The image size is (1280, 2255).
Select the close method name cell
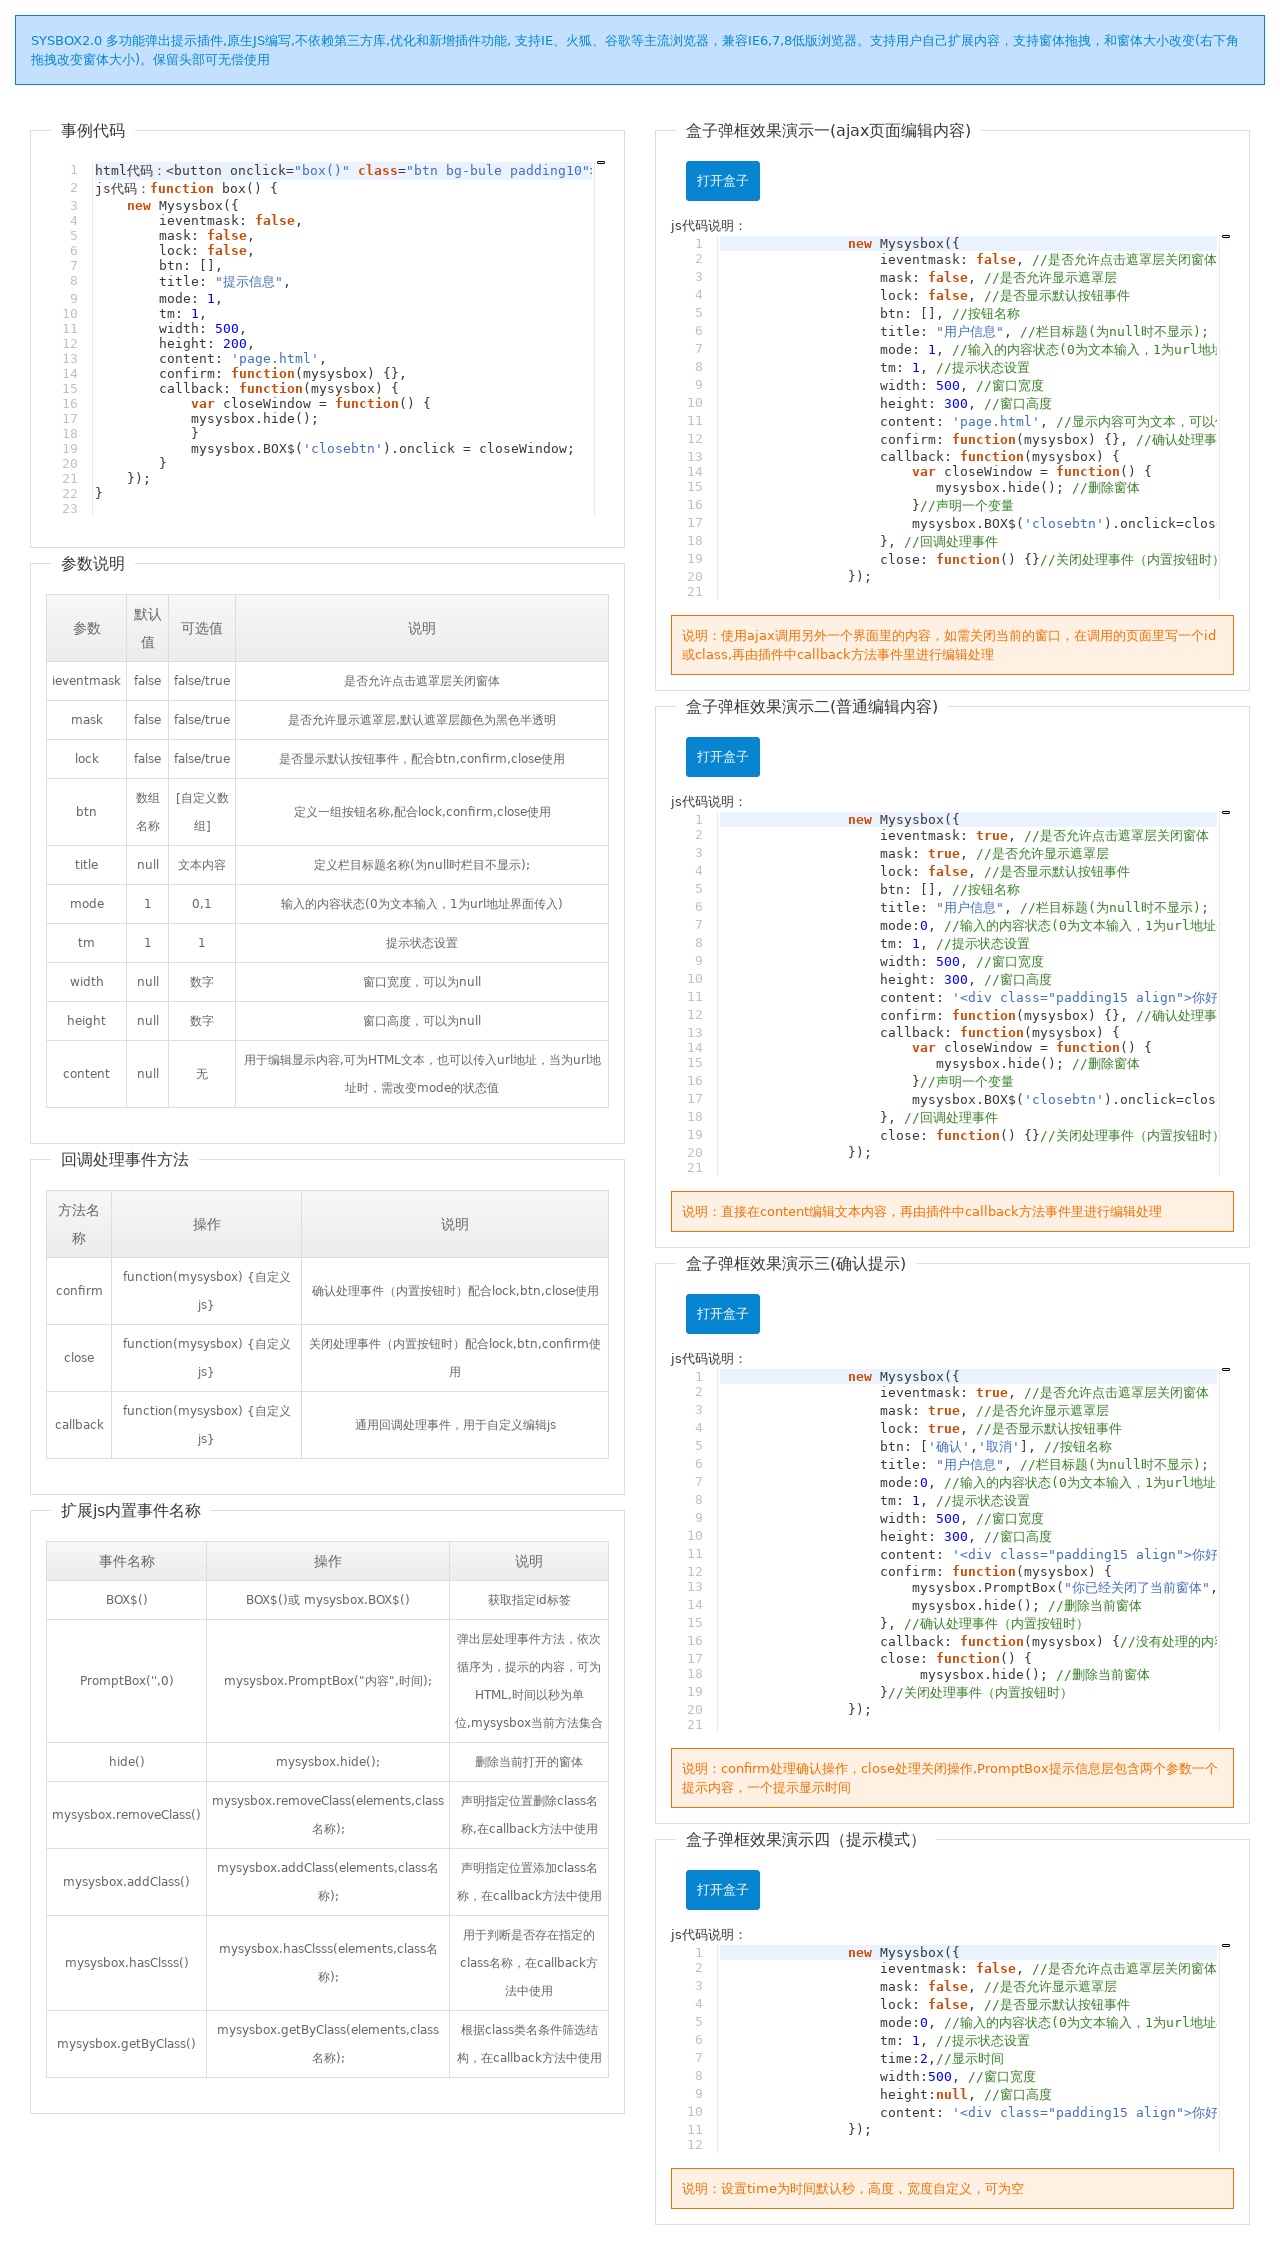click(x=79, y=1358)
